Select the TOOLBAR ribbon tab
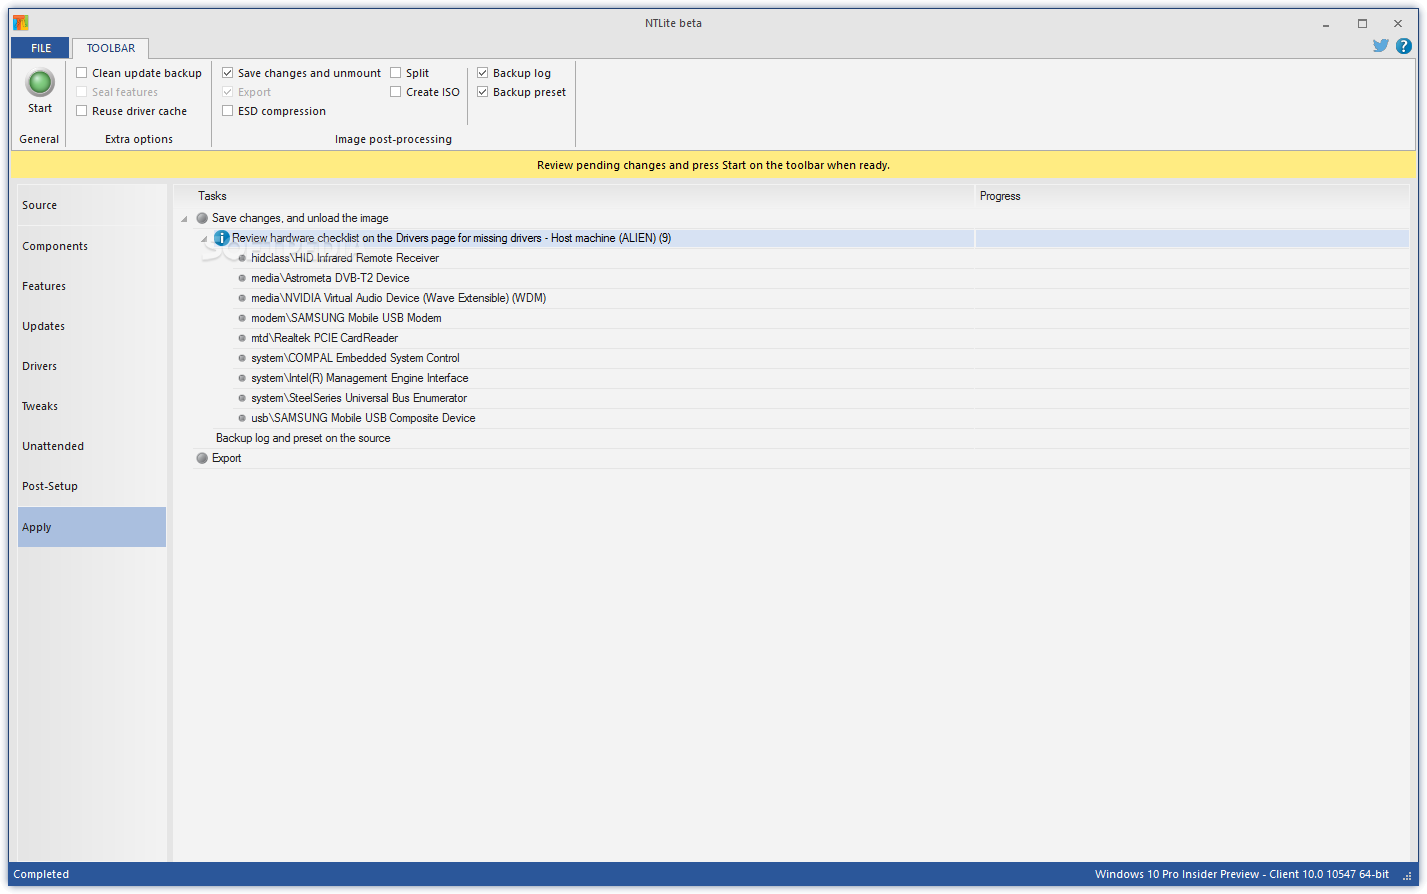This screenshot has height=894, width=1427. coord(111,48)
